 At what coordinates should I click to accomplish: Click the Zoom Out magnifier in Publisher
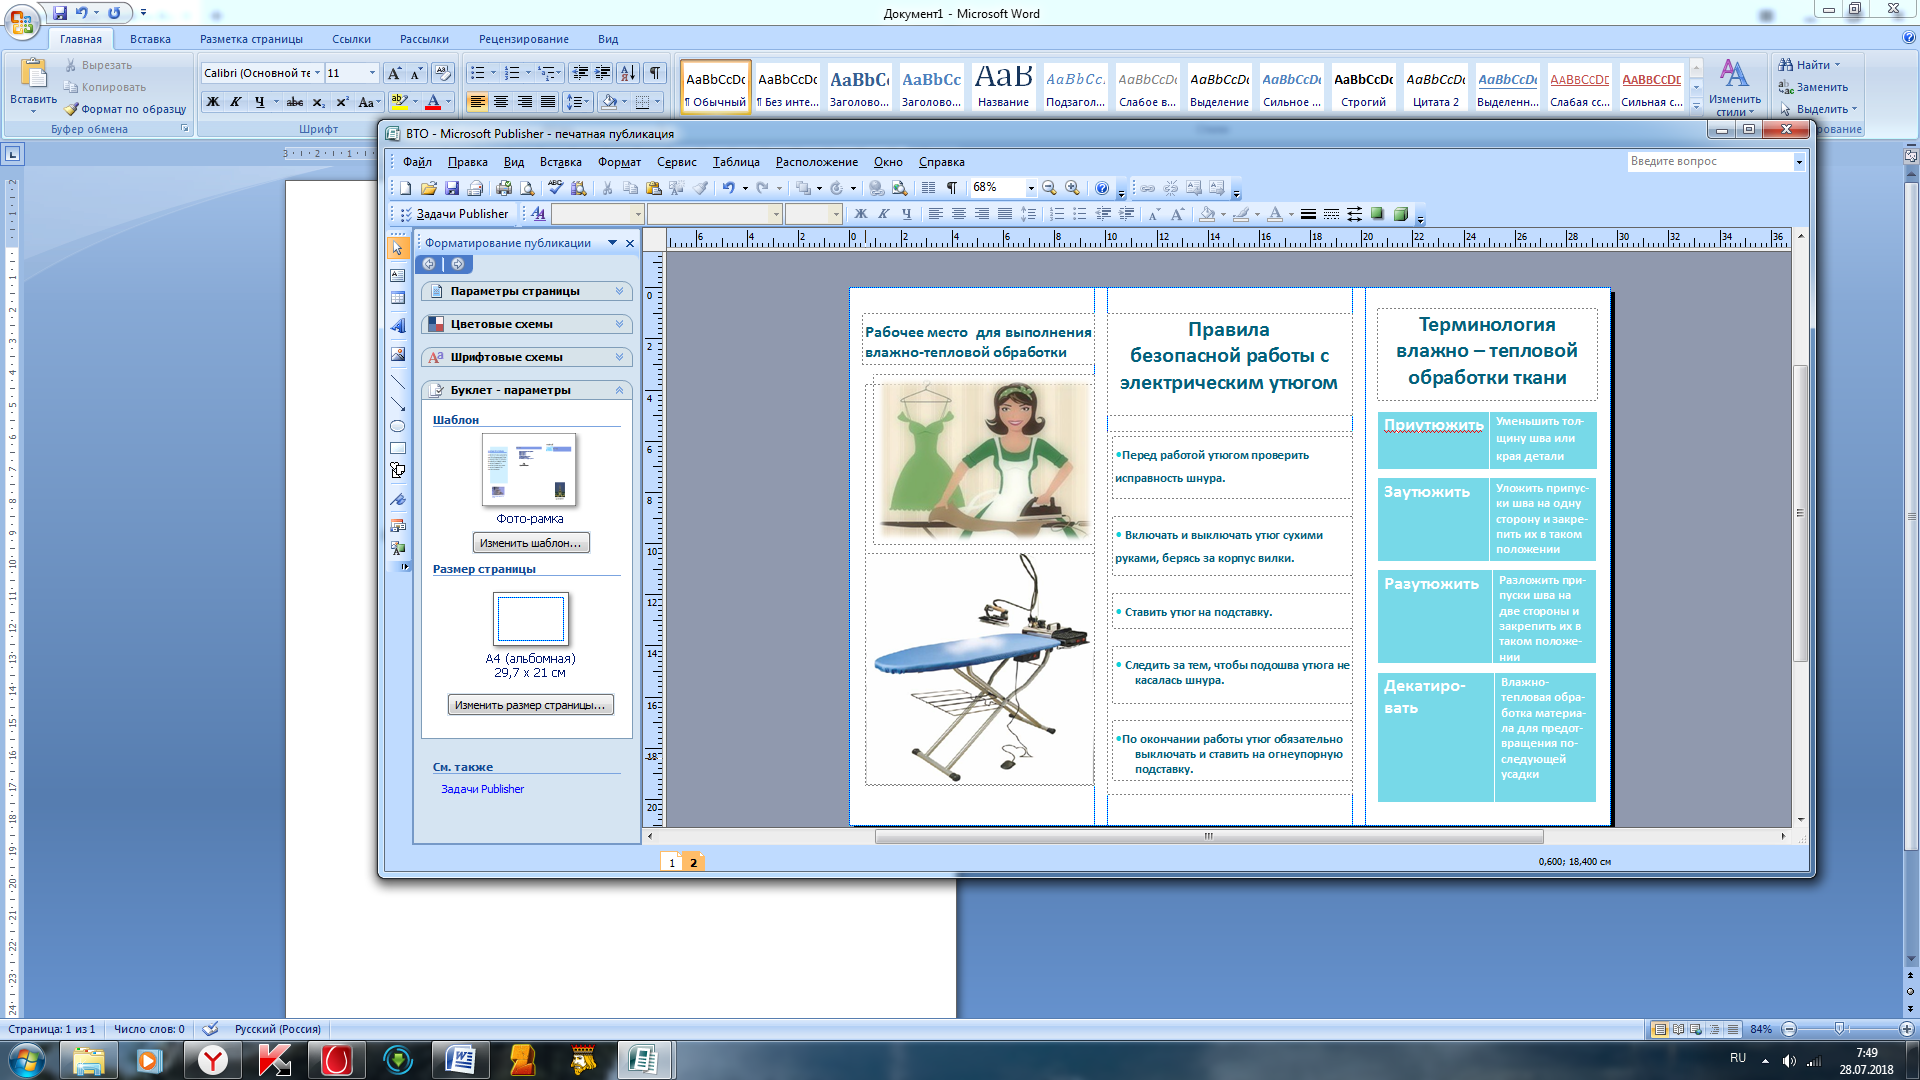pyautogui.click(x=1049, y=188)
